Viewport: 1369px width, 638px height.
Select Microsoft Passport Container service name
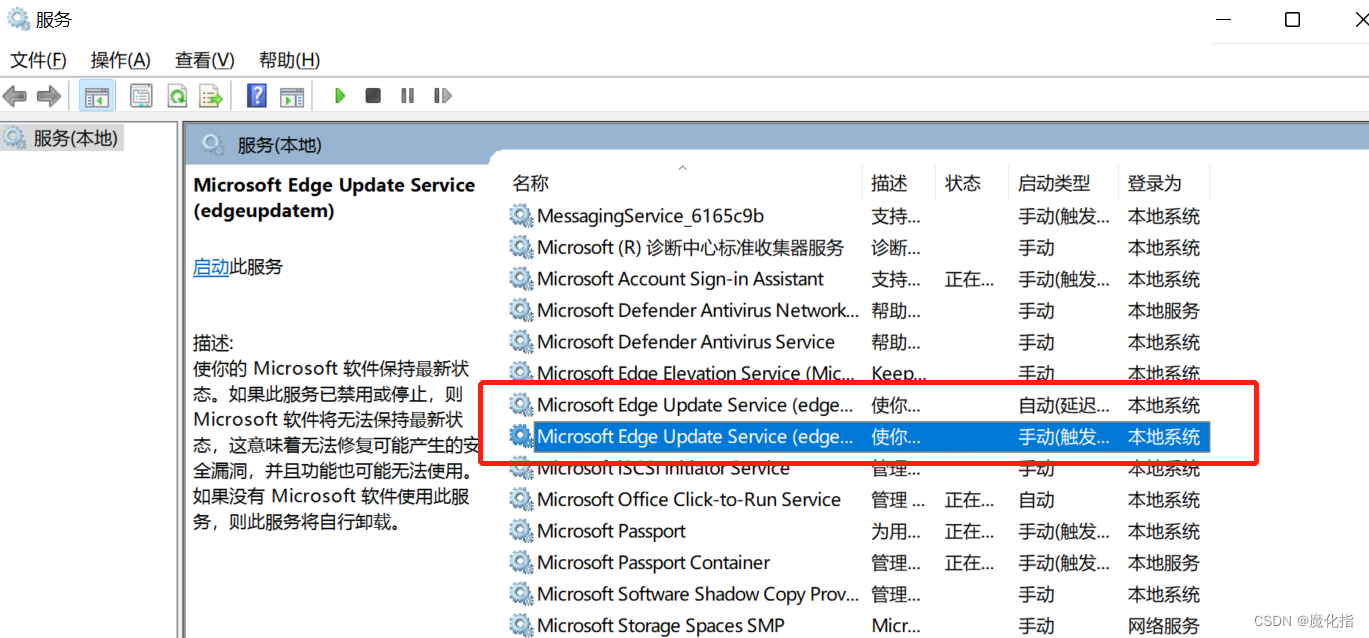point(654,562)
